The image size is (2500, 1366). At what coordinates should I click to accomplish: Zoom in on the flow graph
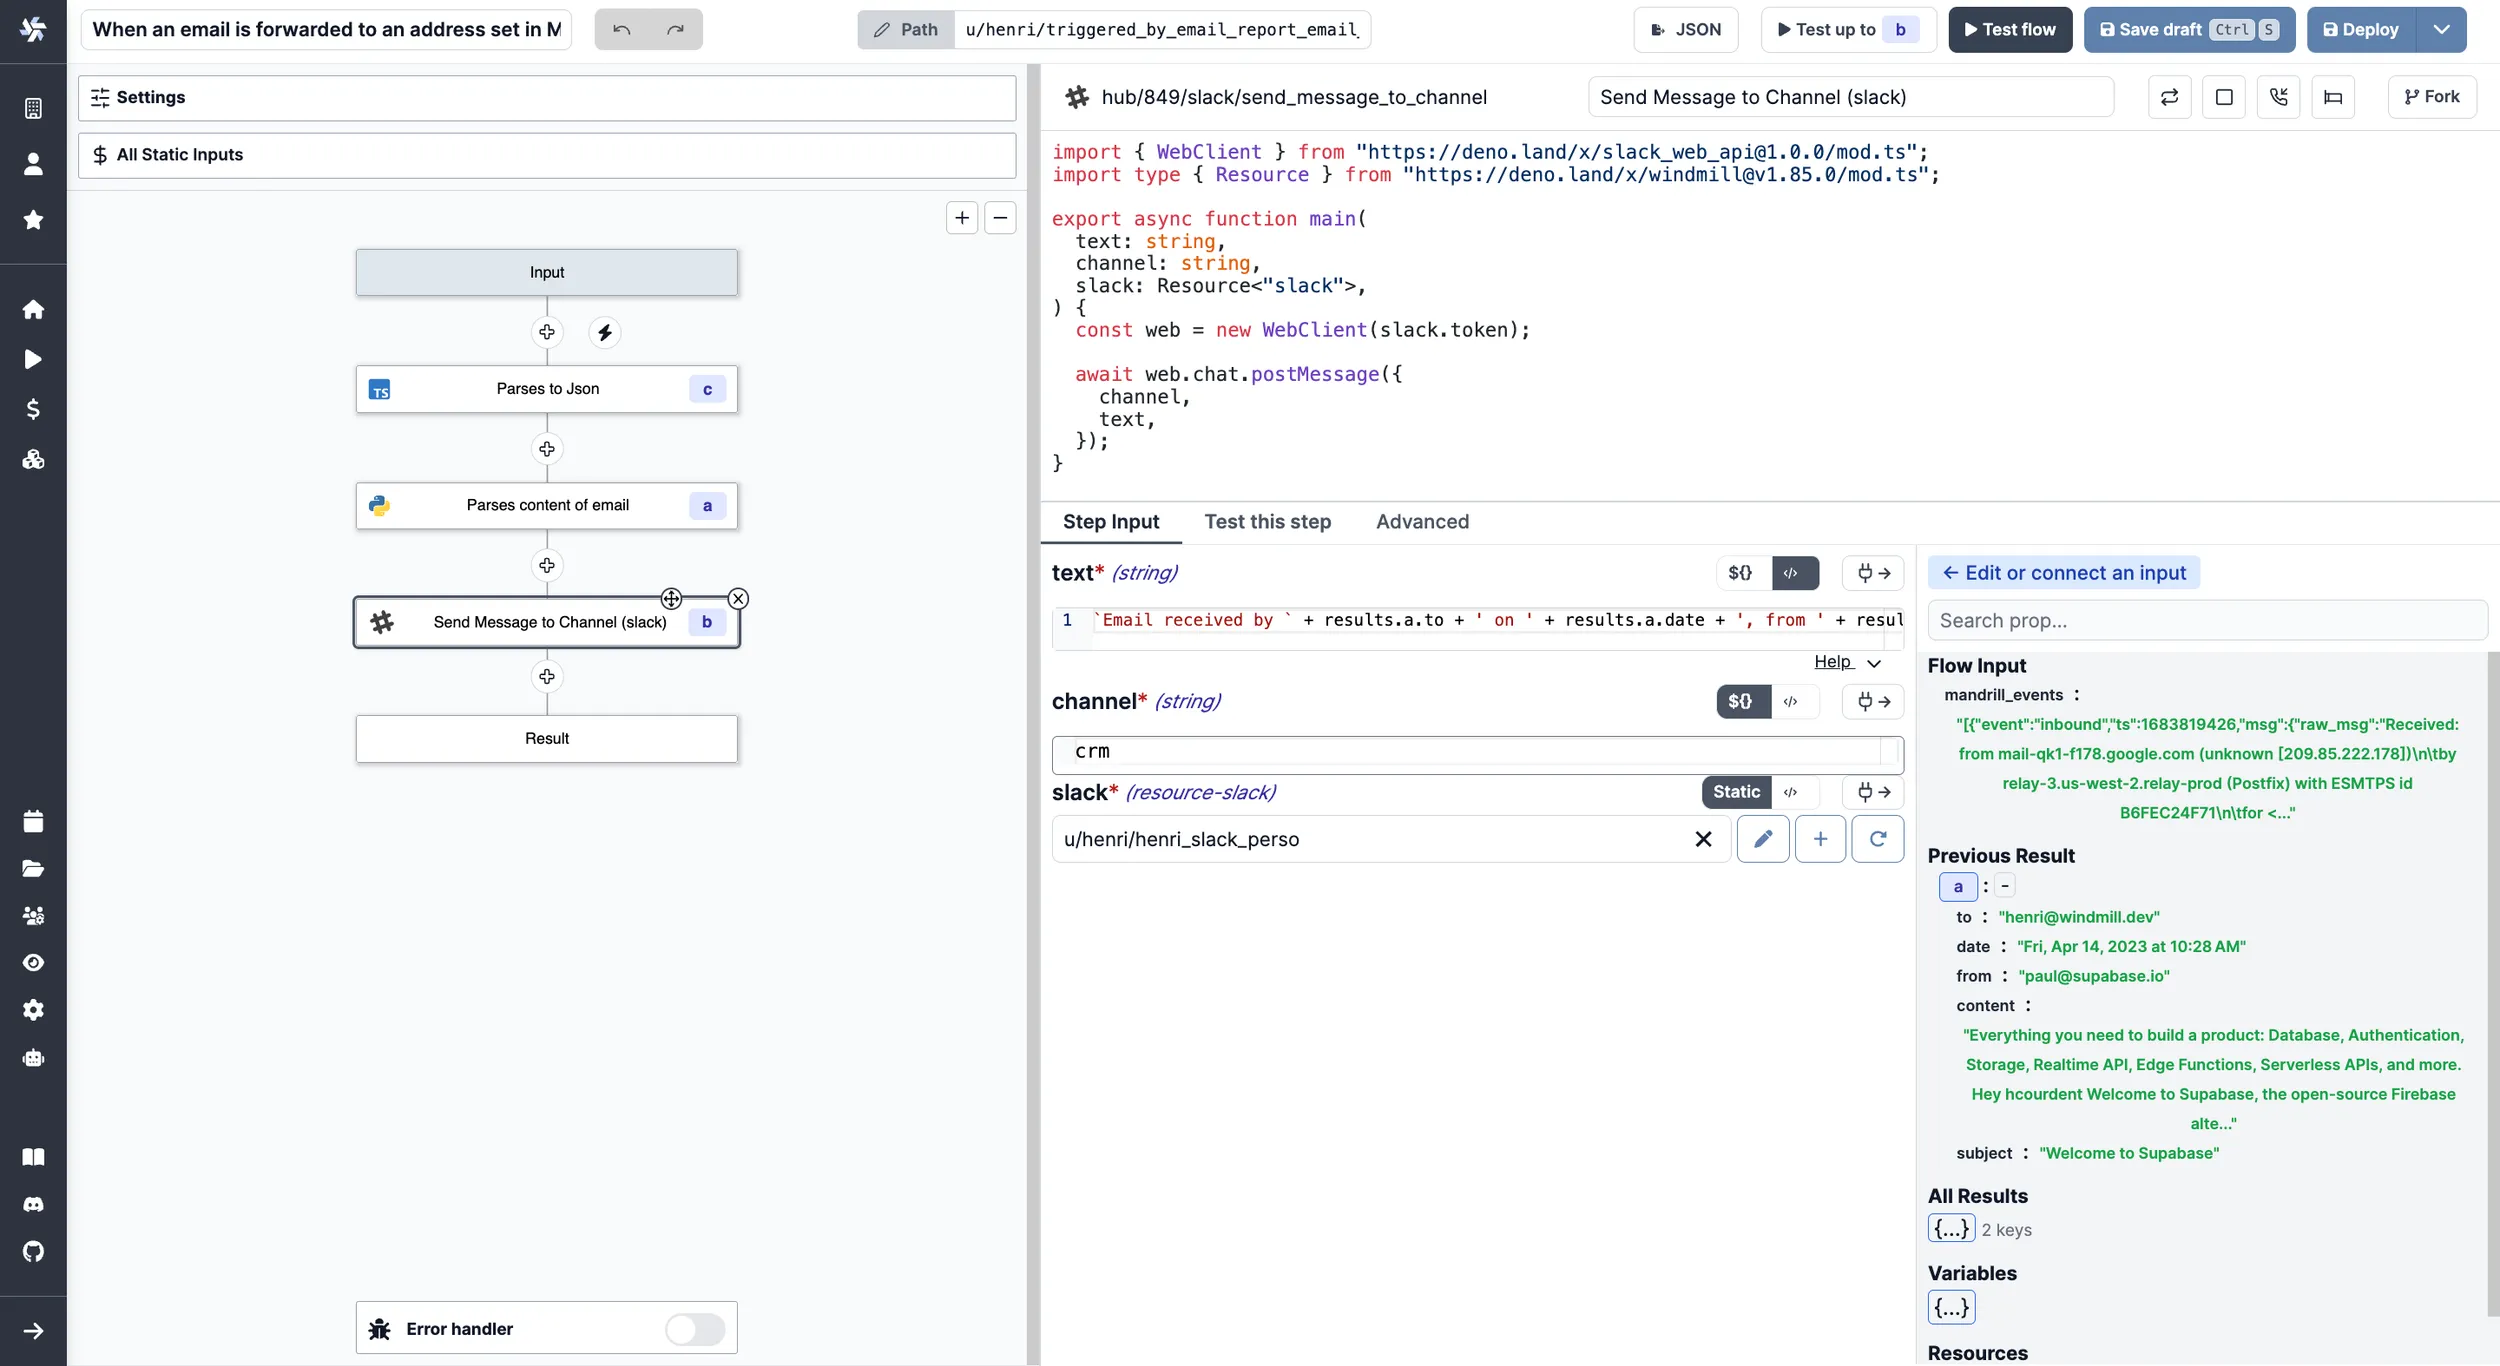pyautogui.click(x=962, y=218)
